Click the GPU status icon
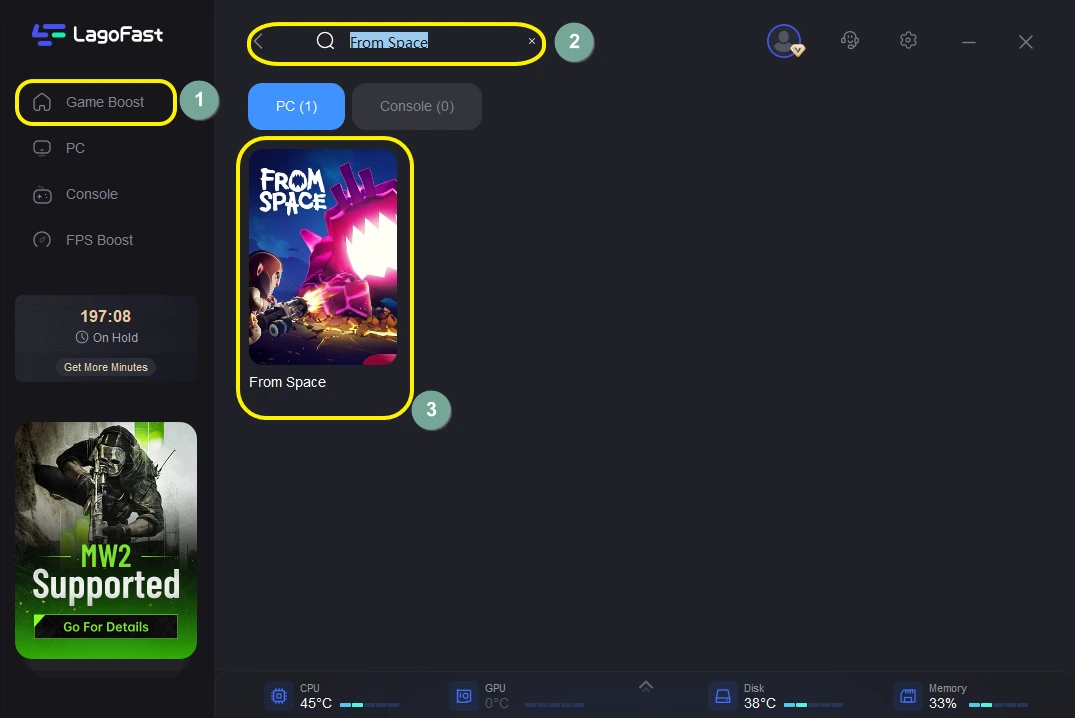Screen dimensions: 1075x718 click(x=464, y=695)
